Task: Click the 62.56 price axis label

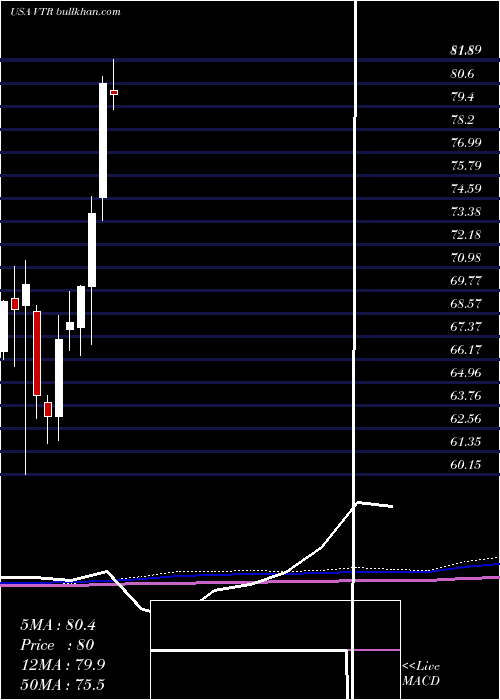Action: [466, 419]
